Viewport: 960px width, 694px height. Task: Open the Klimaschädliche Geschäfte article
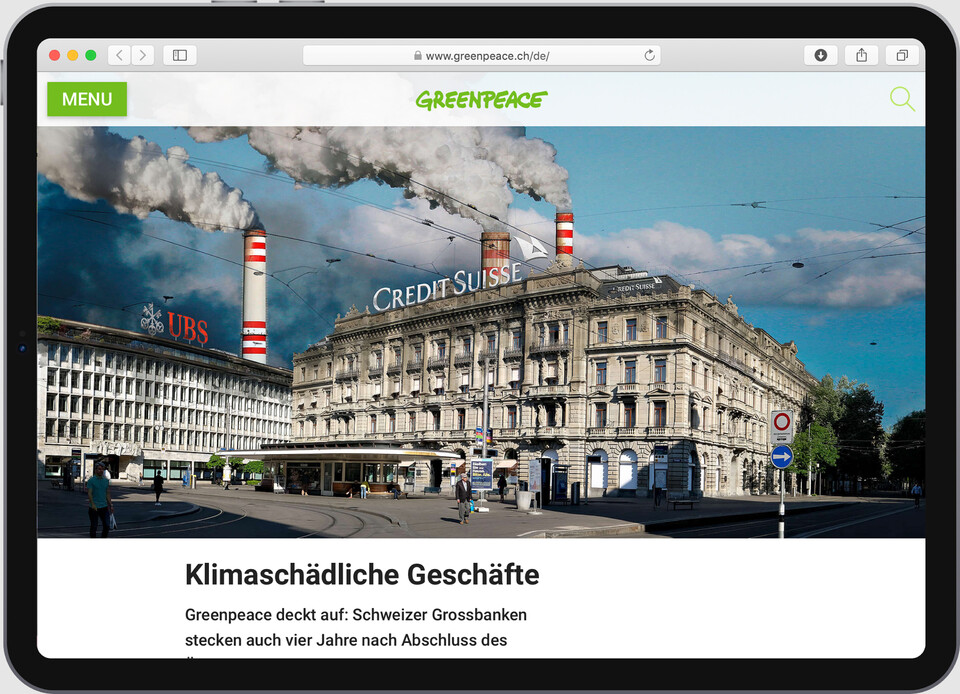pyautogui.click(x=361, y=574)
